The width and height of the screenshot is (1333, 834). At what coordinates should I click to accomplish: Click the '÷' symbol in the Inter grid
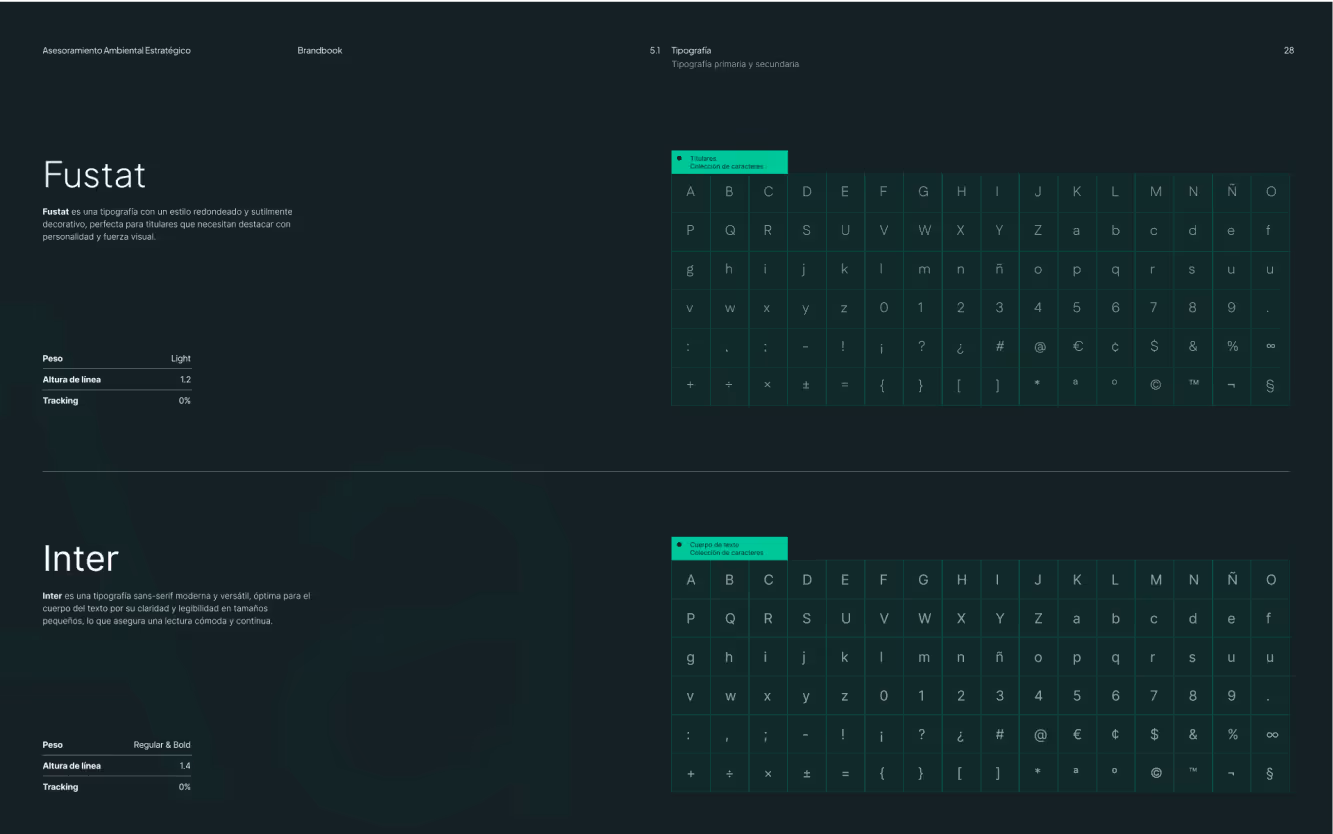pyautogui.click(x=729, y=773)
